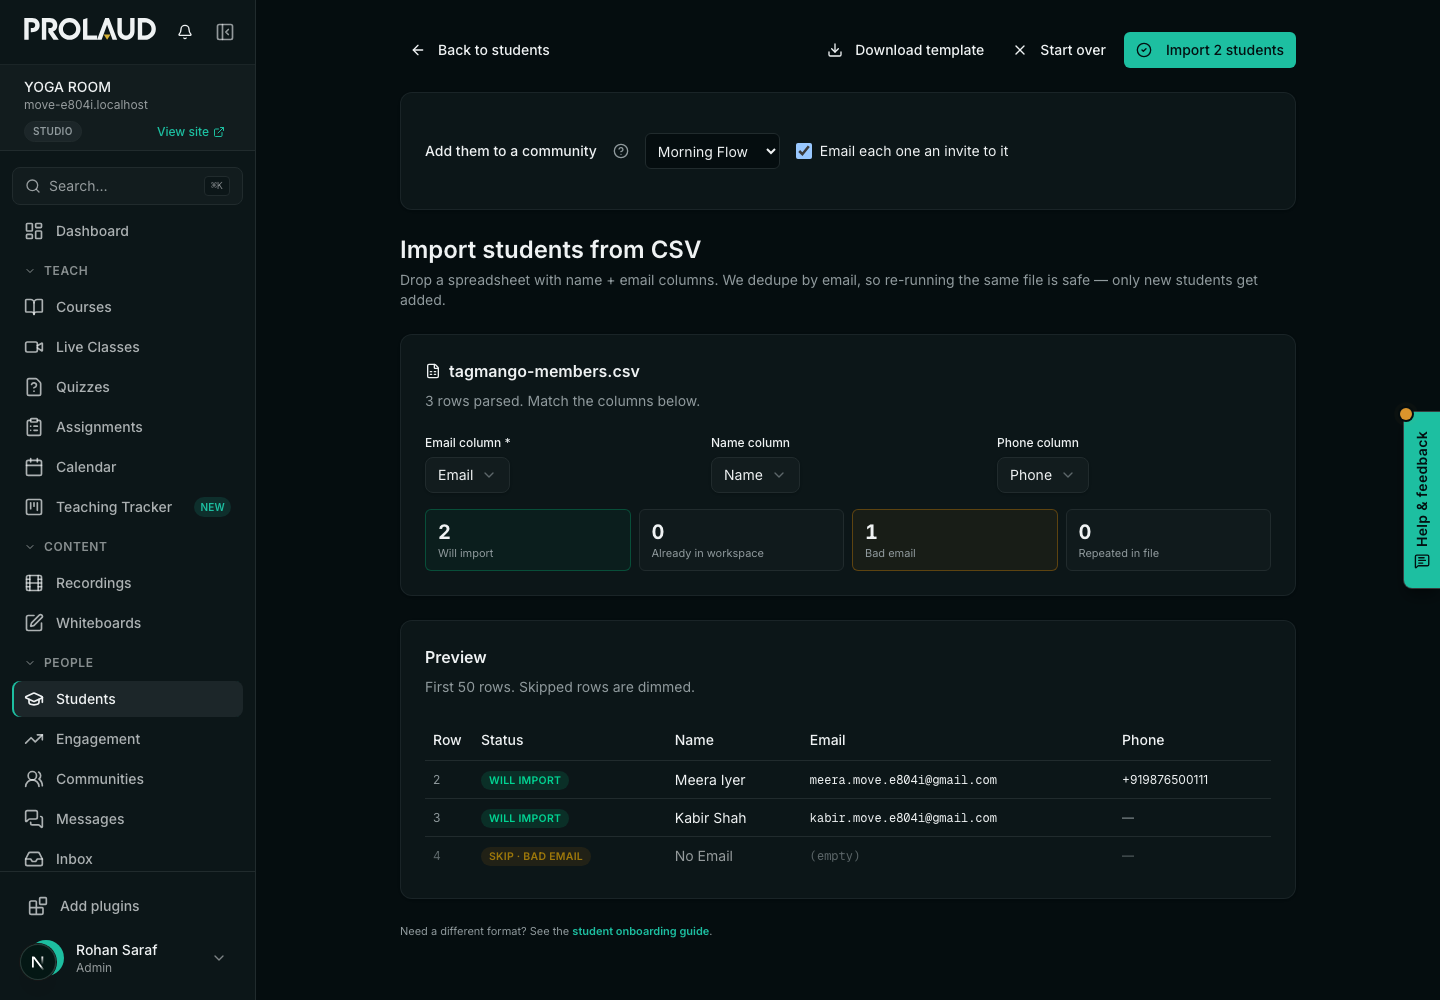Collapse the CONTENT section
The width and height of the screenshot is (1440, 1000).
[x=66, y=547]
